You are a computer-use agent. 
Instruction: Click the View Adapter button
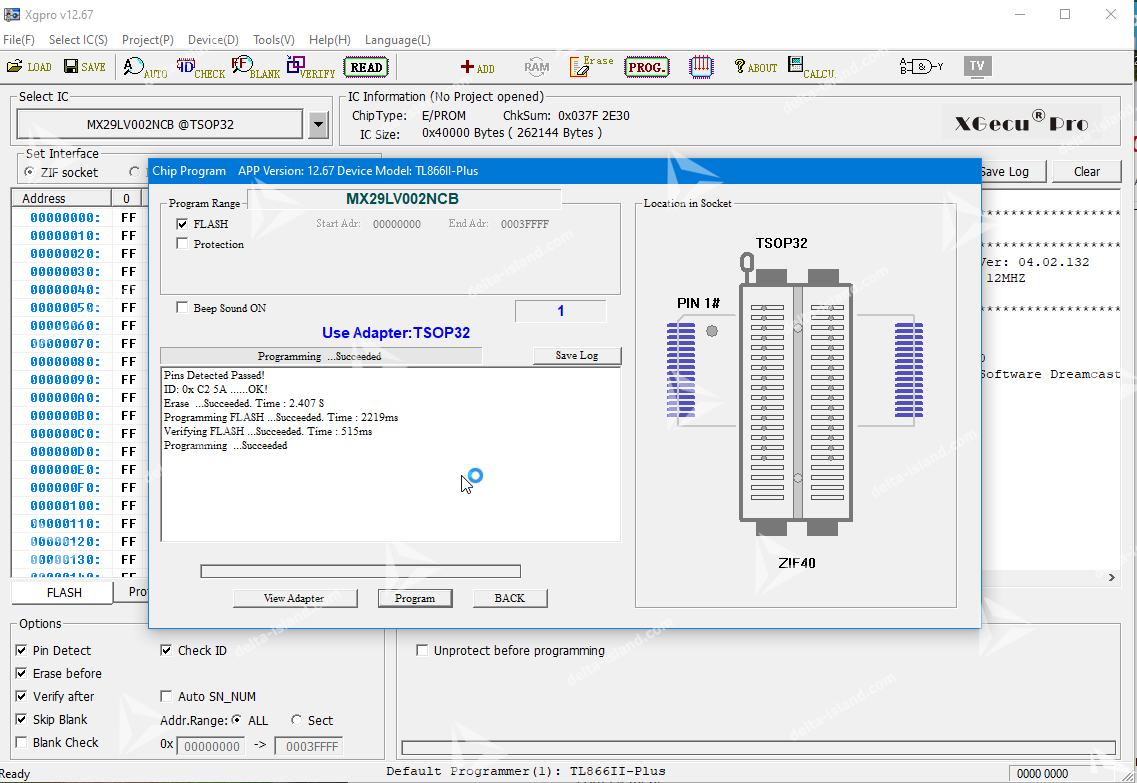[294, 598]
